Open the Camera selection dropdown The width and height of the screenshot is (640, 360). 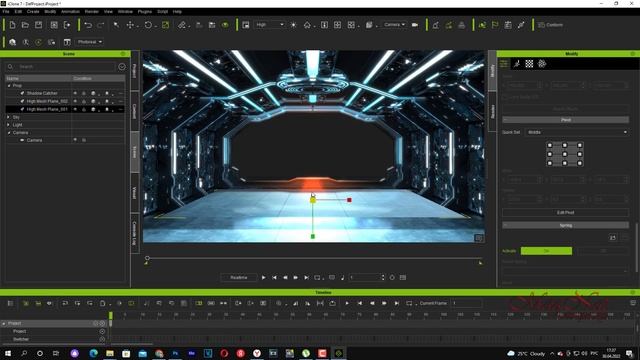pos(394,25)
